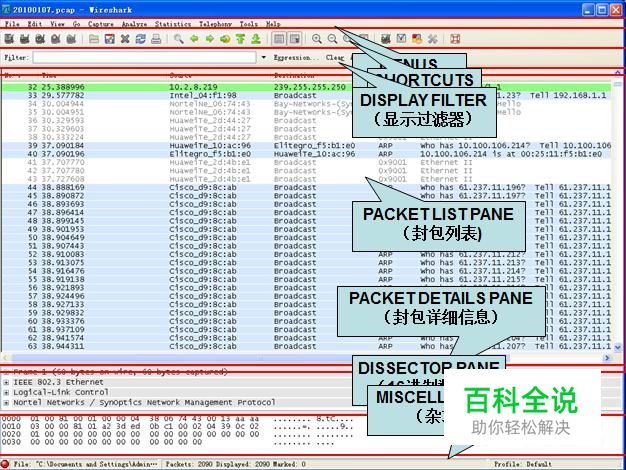Open the Help menu

pyautogui.click(x=273, y=24)
